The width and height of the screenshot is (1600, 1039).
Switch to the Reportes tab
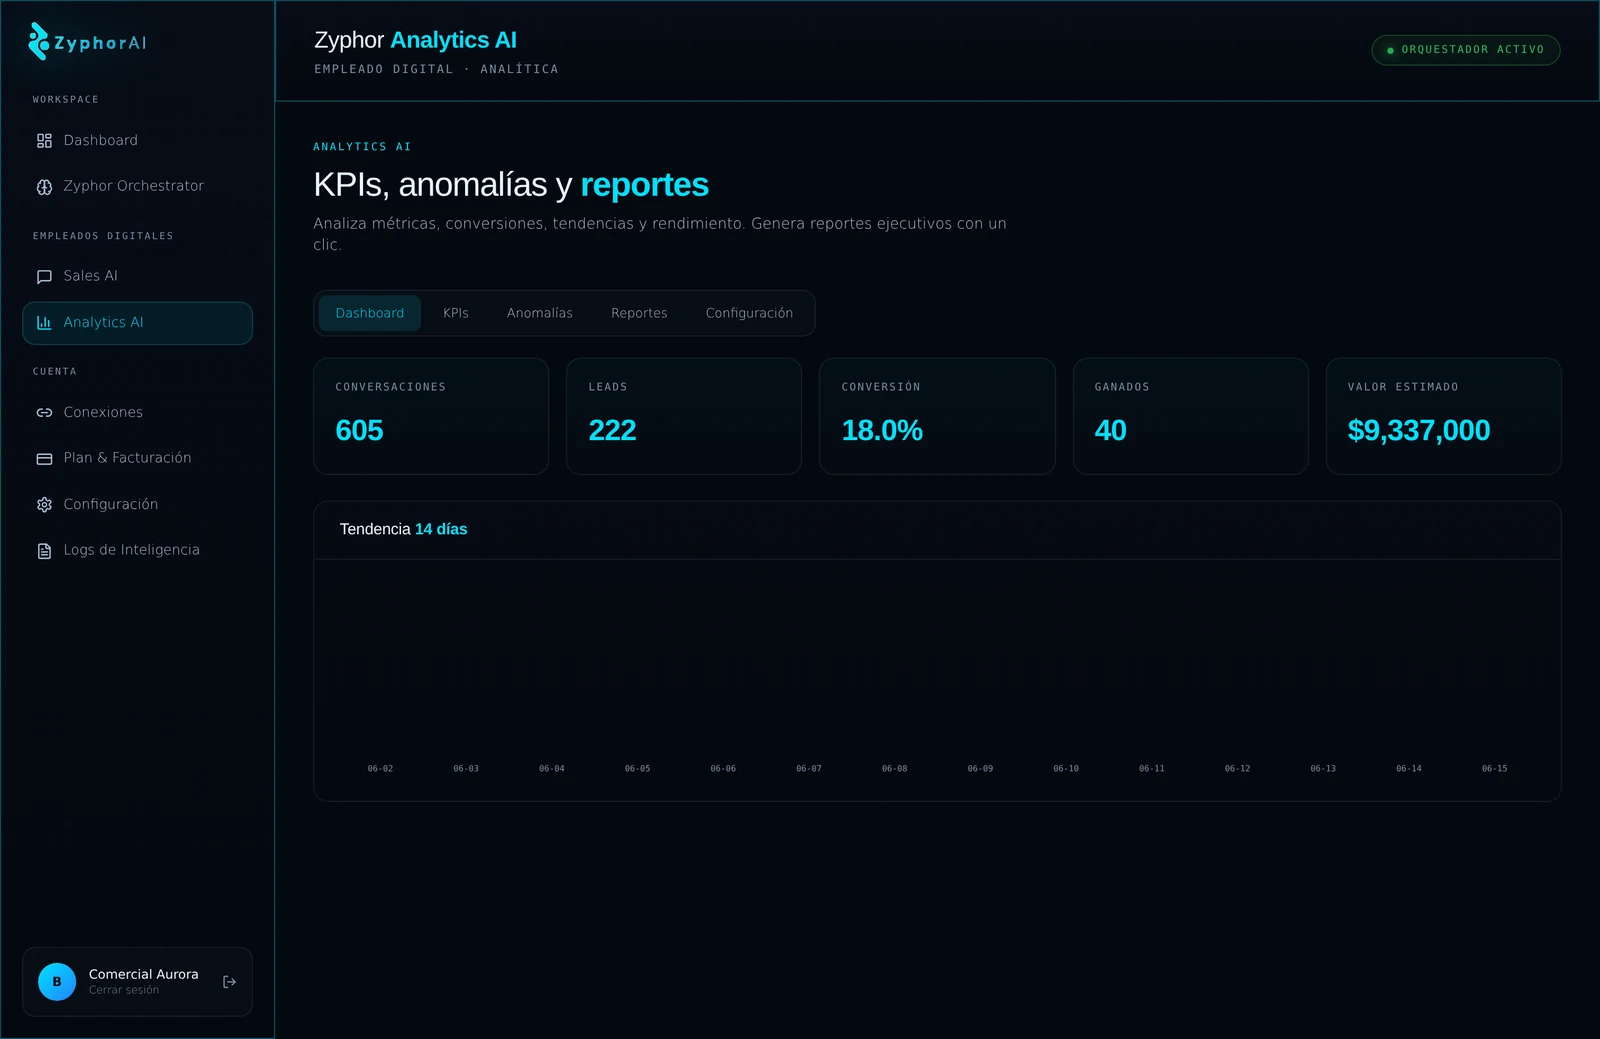tap(639, 313)
